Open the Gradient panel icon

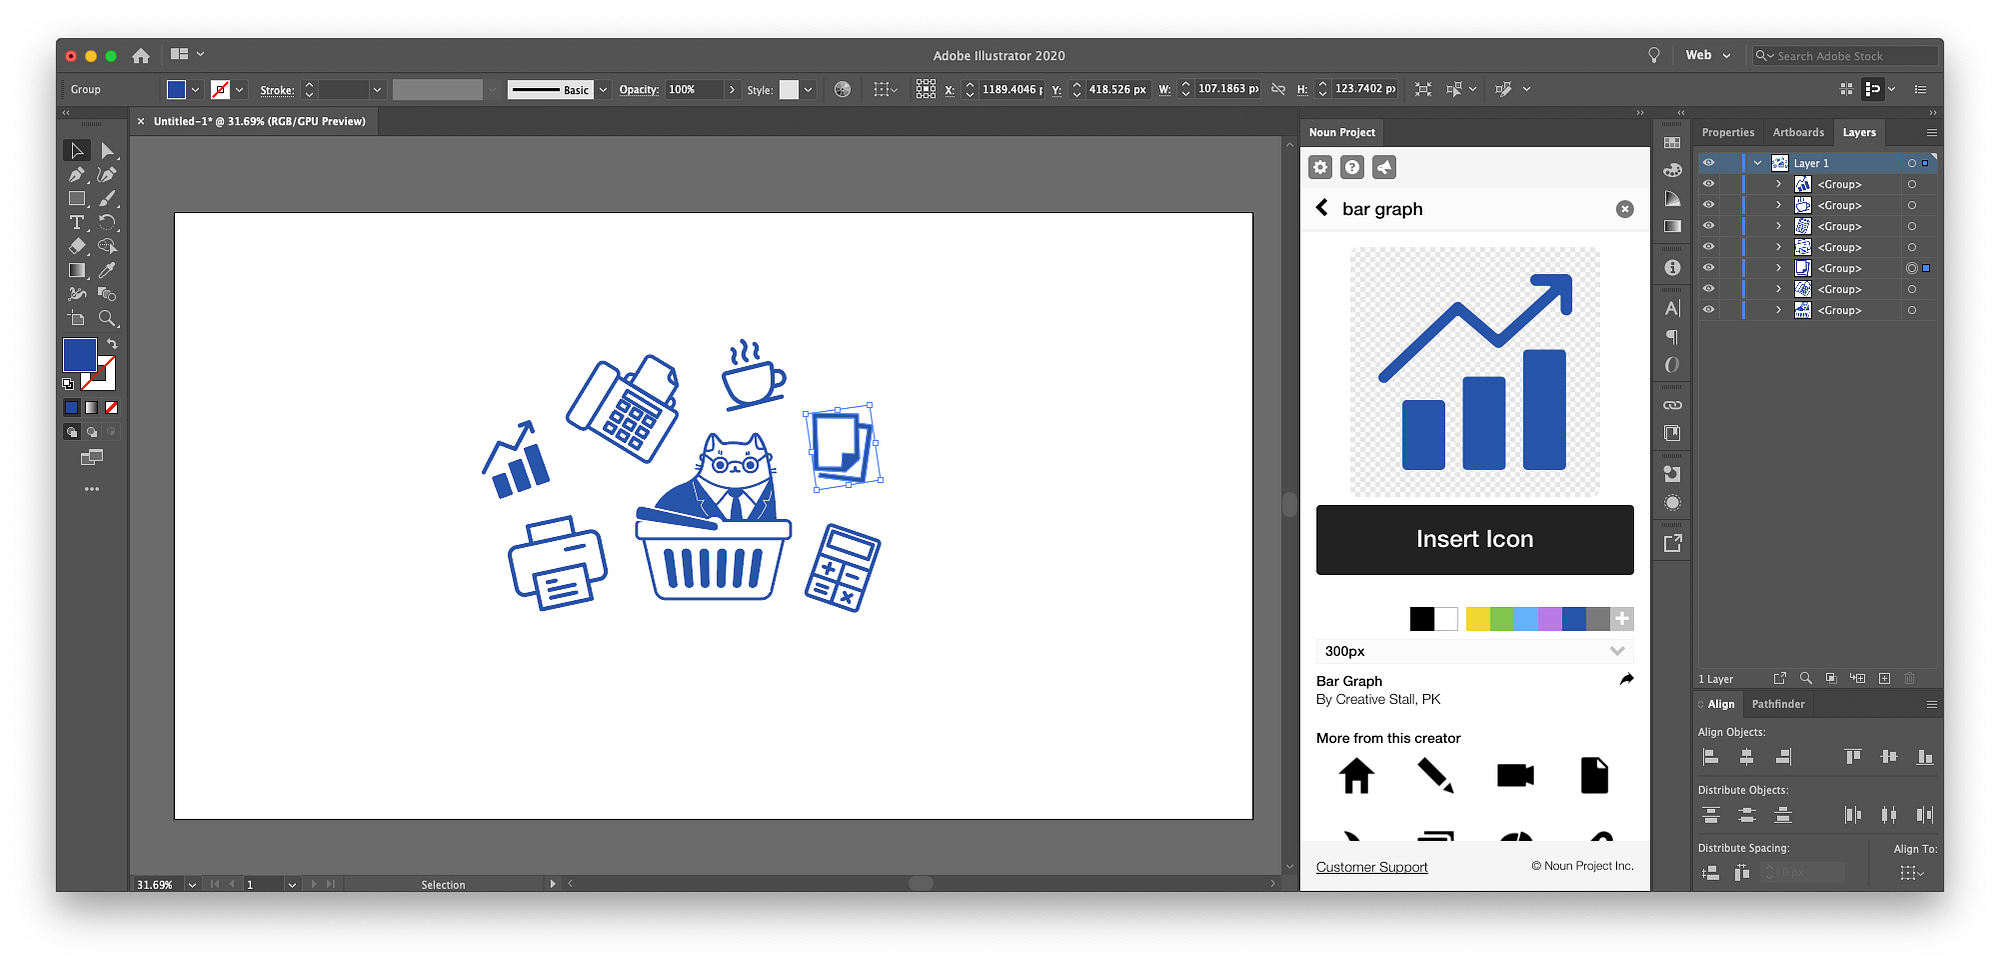(x=1672, y=226)
